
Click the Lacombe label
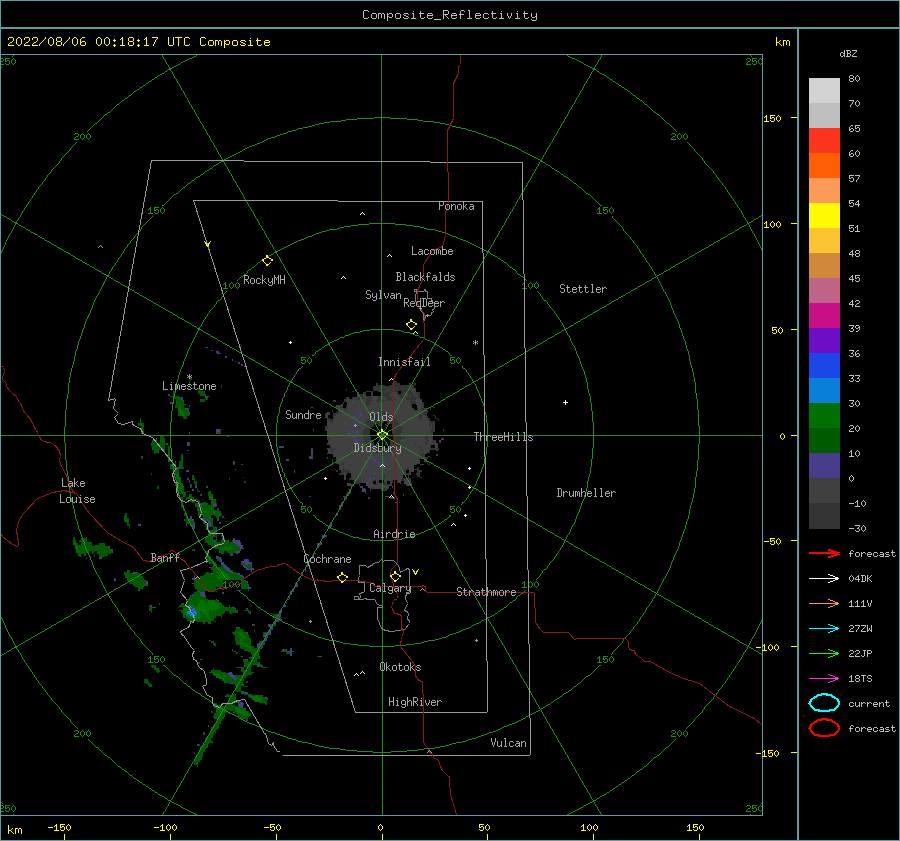(x=432, y=251)
